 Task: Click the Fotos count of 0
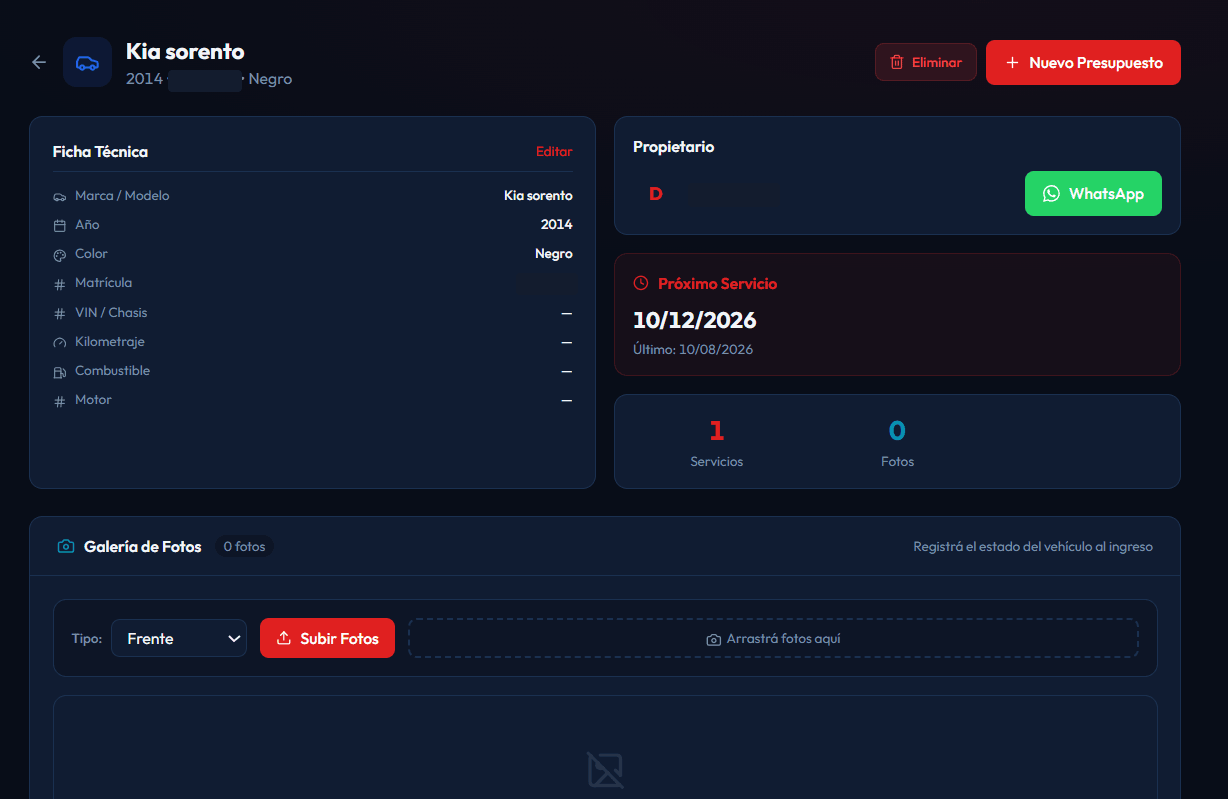898,431
